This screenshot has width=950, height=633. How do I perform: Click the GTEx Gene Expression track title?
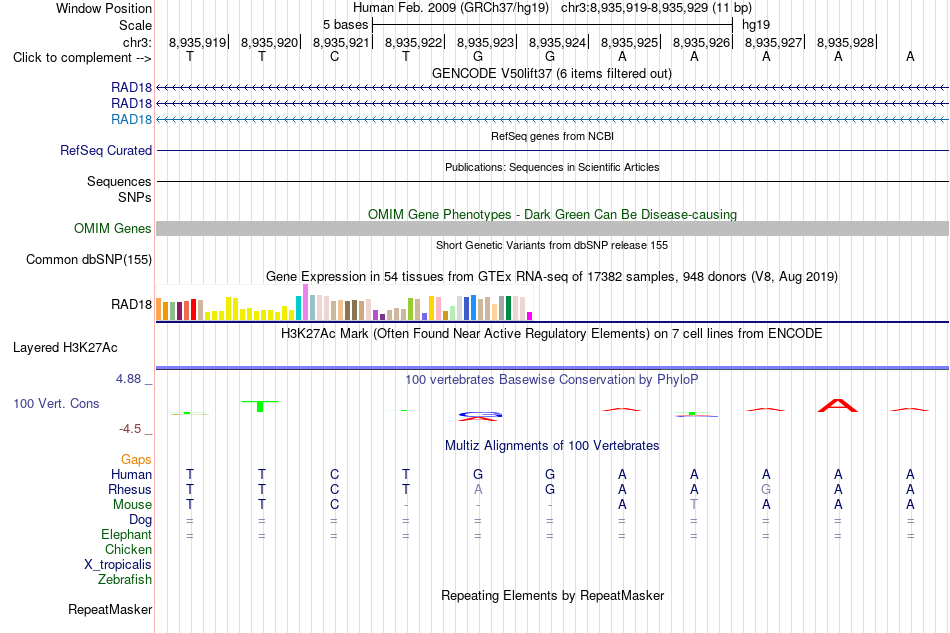[x=552, y=277]
